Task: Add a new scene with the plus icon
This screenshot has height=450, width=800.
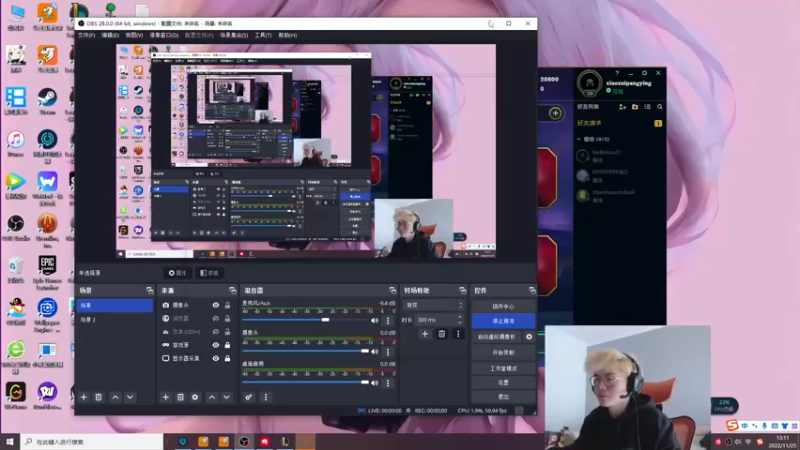Action: tap(84, 397)
